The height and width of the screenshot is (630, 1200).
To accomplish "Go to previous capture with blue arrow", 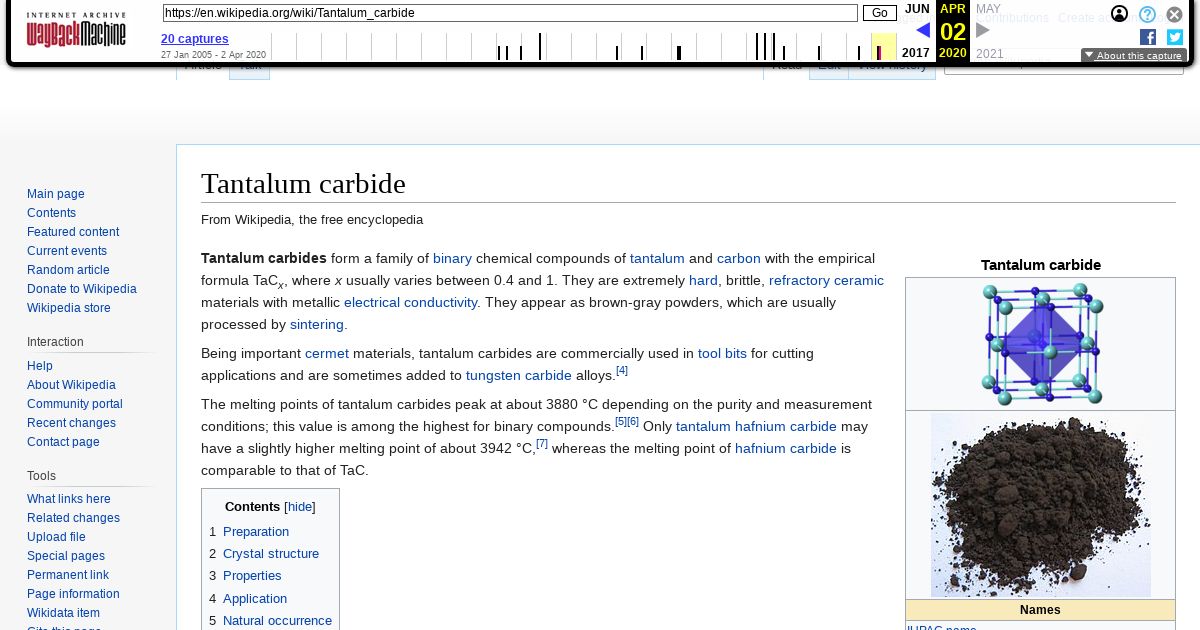I will [x=923, y=30].
